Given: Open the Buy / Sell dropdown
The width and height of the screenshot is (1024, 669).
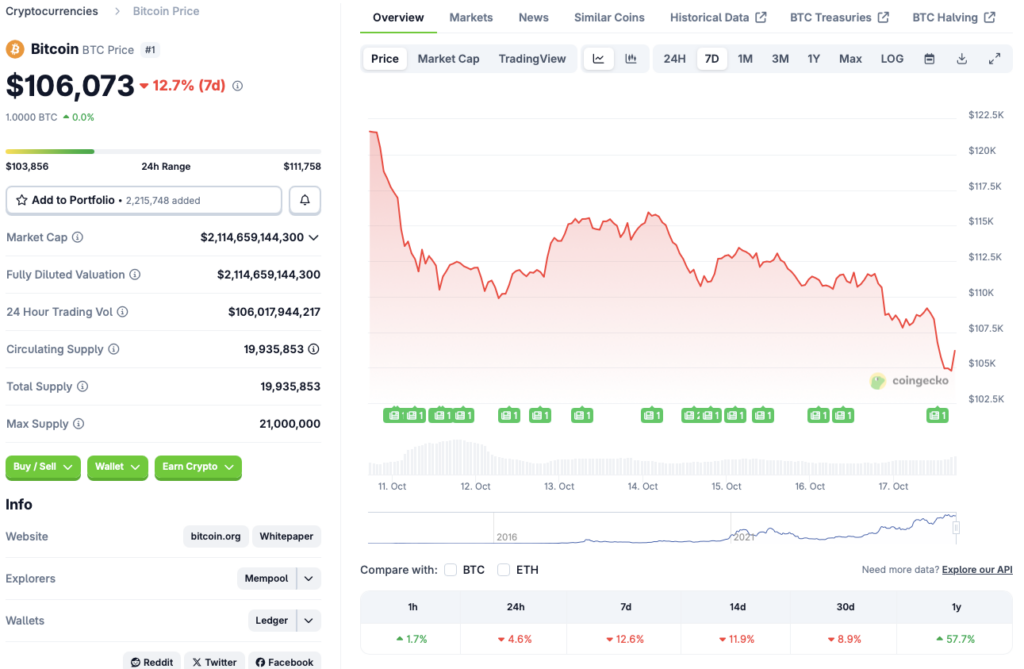Looking at the screenshot, I should coord(43,467).
